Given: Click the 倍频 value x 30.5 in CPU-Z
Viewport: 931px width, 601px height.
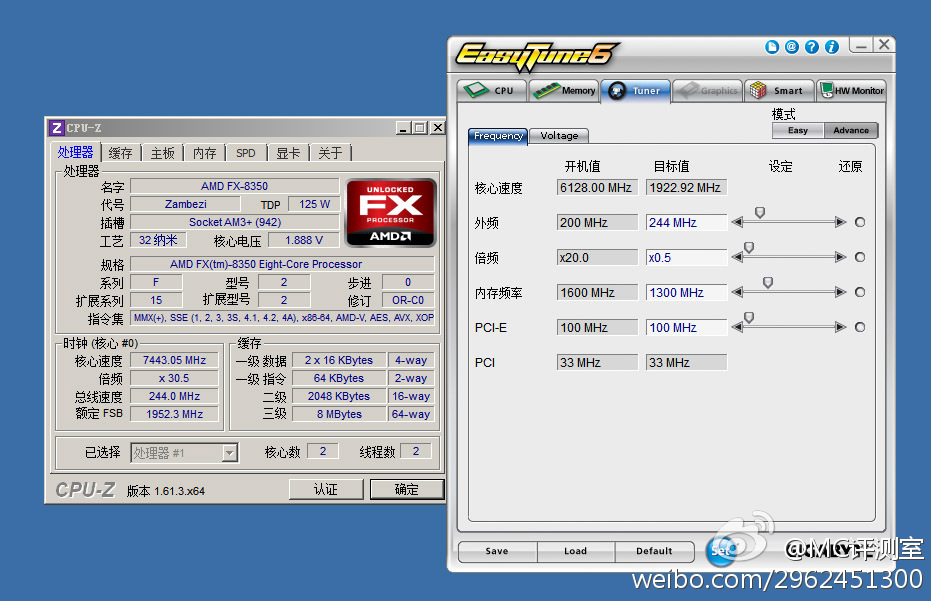Looking at the screenshot, I should pyautogui.click(x=175, y=378).
